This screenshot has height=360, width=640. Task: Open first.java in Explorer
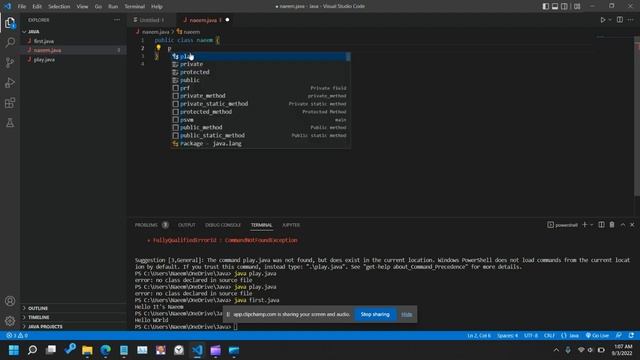tap(44, 41)
